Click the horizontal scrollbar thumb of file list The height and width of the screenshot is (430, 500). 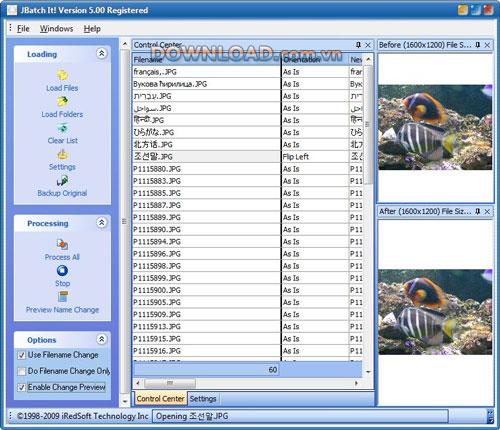click(170, 383)
